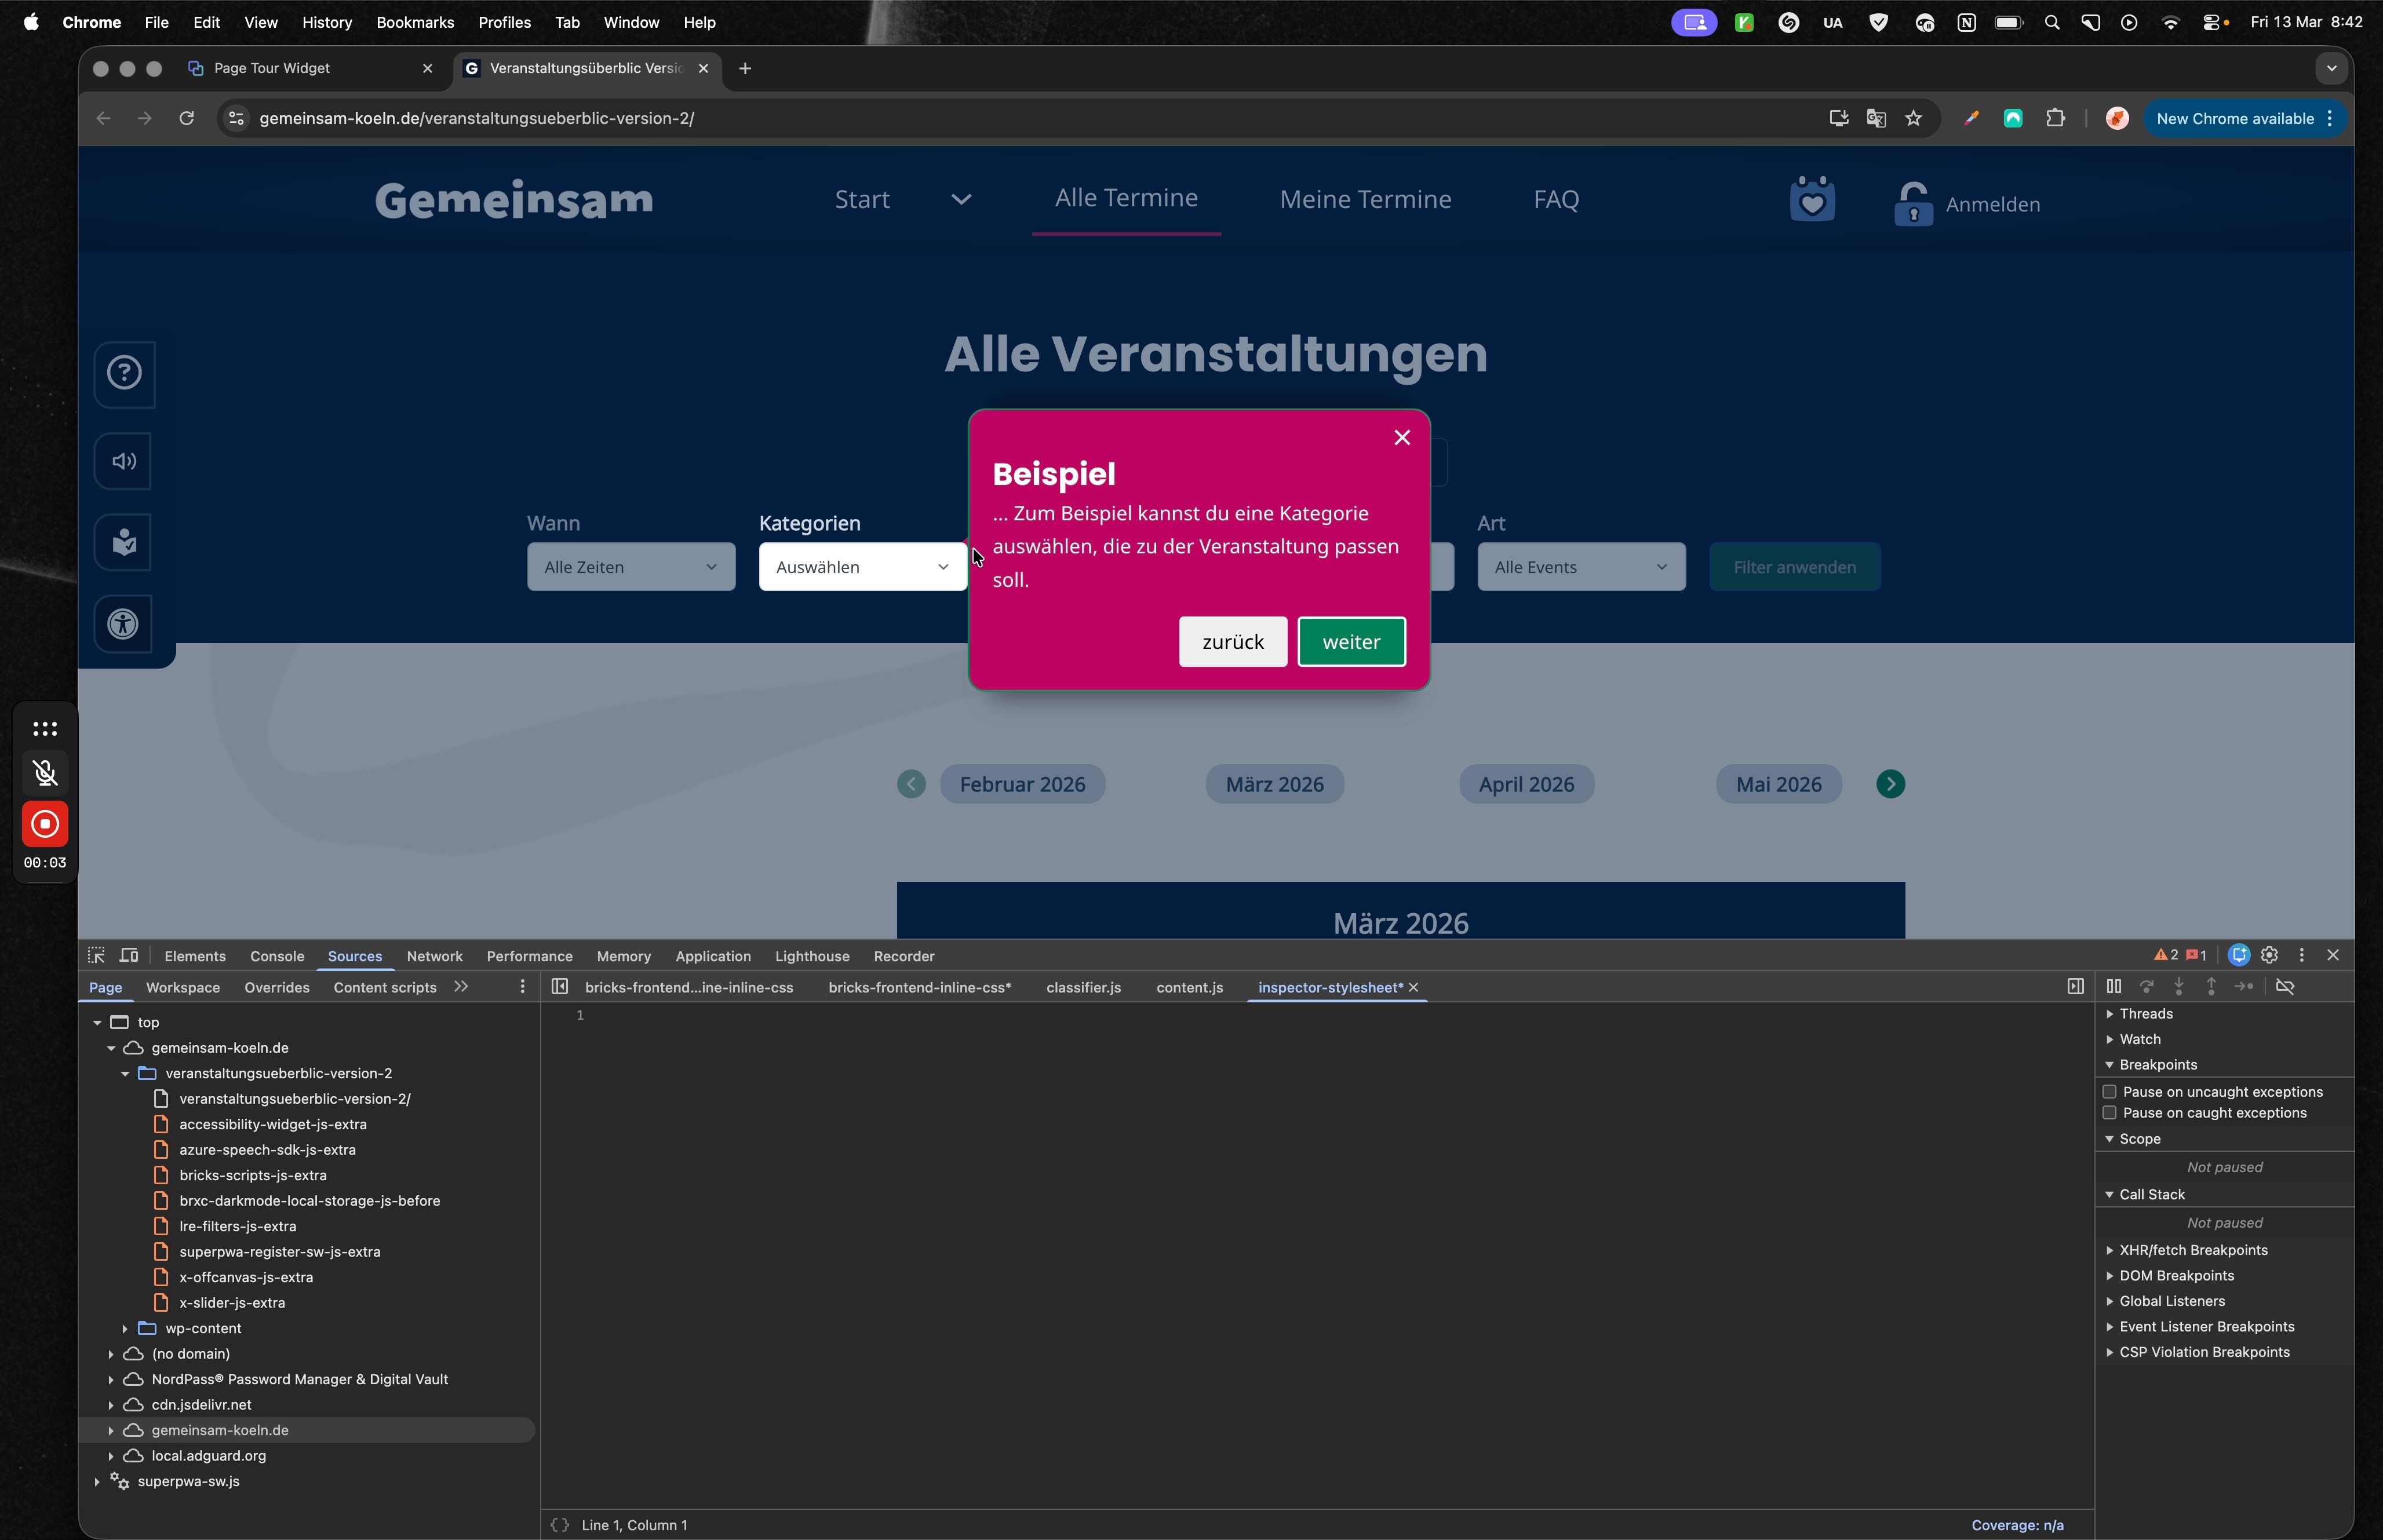
Task: Open the classifier.js file tab
Action: [x=1083, y=987]
